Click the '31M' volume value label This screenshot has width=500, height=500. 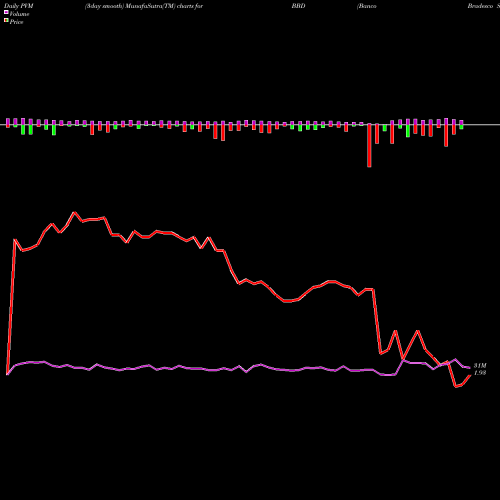(480, 366)
